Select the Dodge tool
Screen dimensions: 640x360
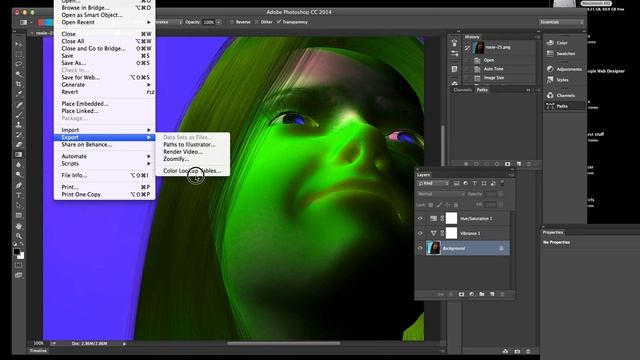19,175
